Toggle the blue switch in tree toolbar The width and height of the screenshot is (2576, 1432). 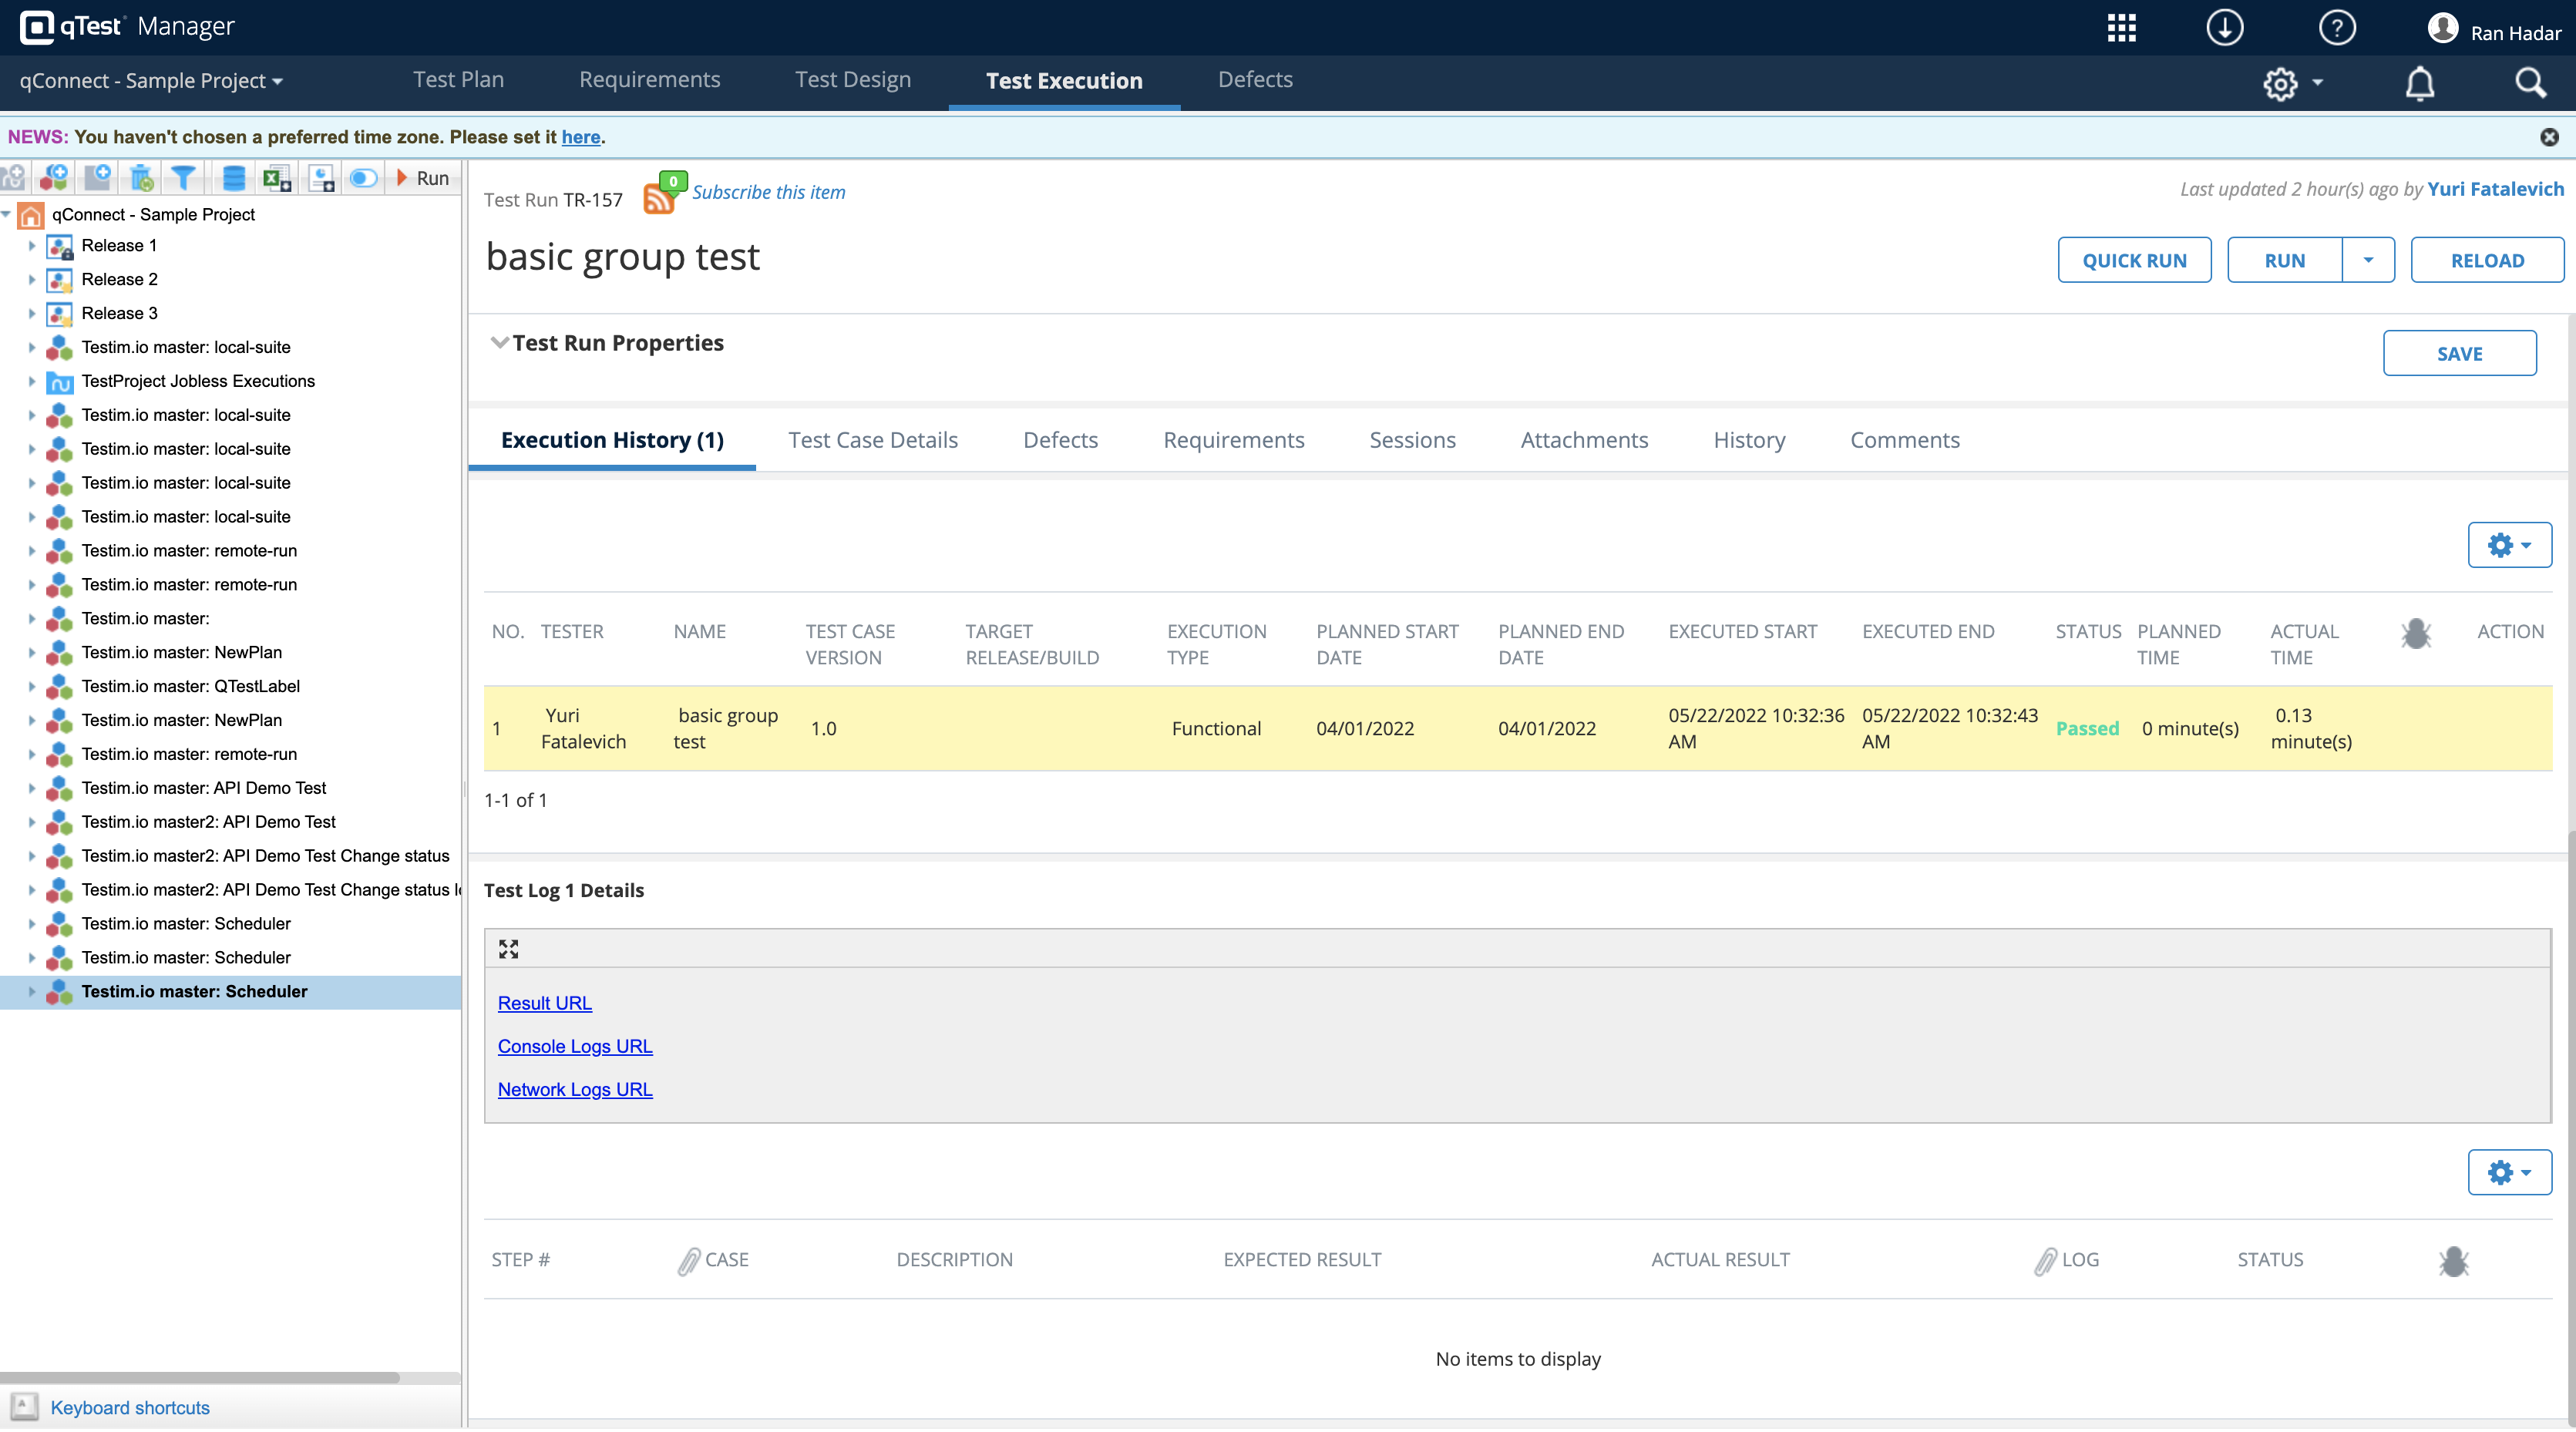click(363, 178)
